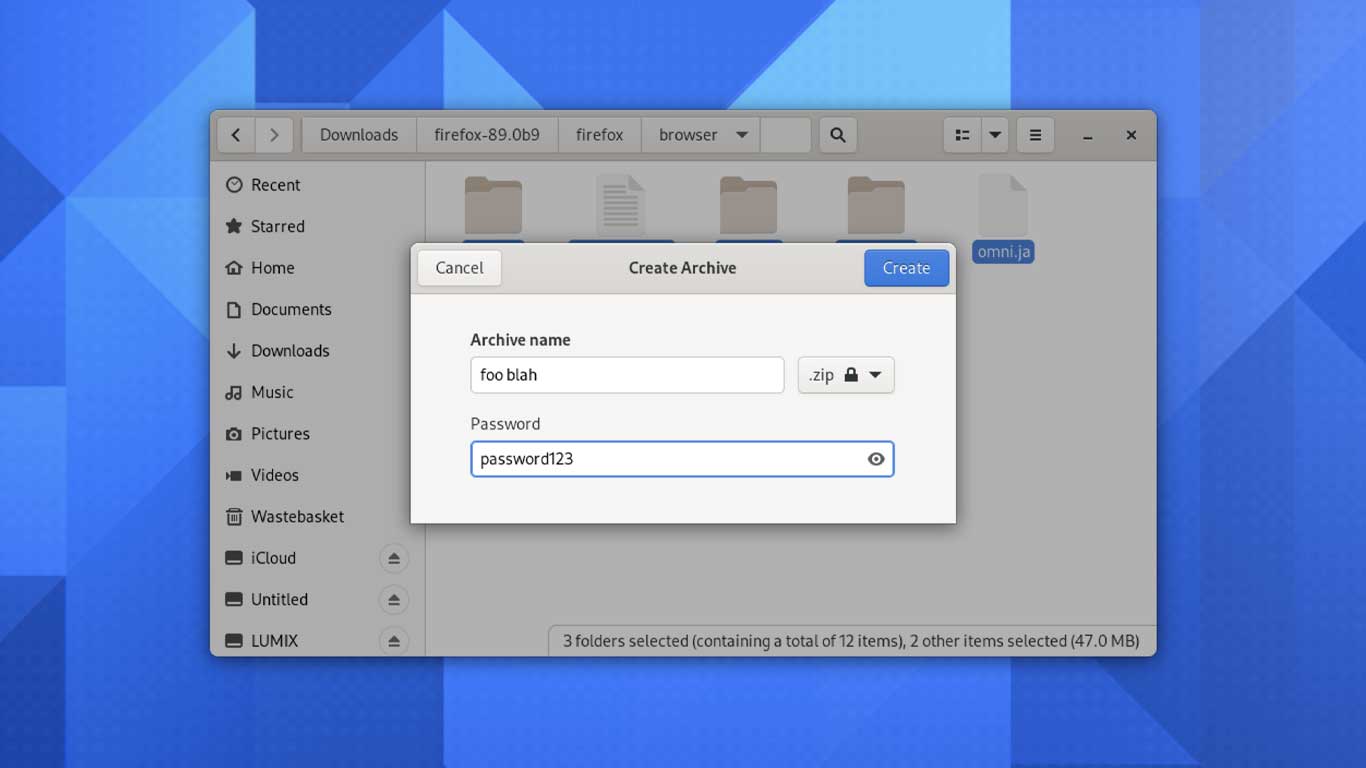The image size is (1366, 768).
Task: Open browser path dropdown arrow
Action: (x=742, y=135)
